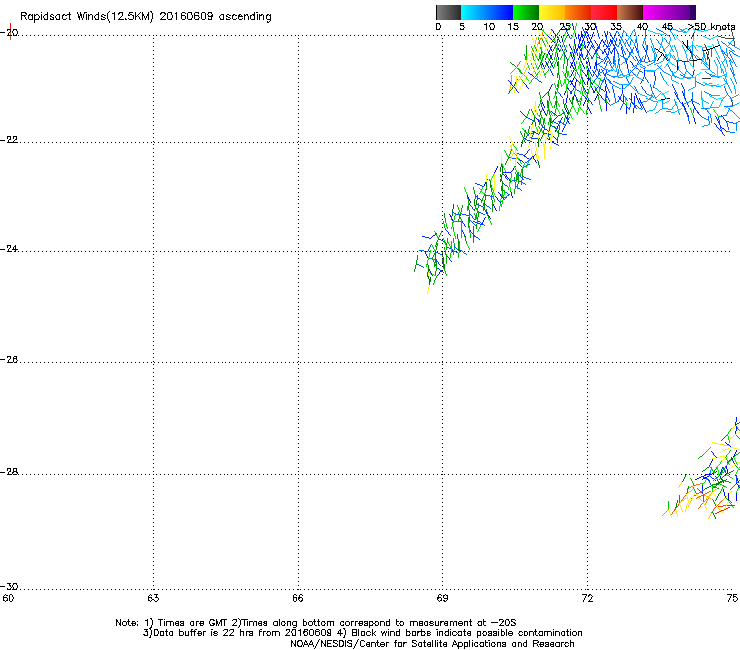This screenshot has height=650, width=740.
Task: Click the legend value '35'
Action: click(x=616, y=27)
